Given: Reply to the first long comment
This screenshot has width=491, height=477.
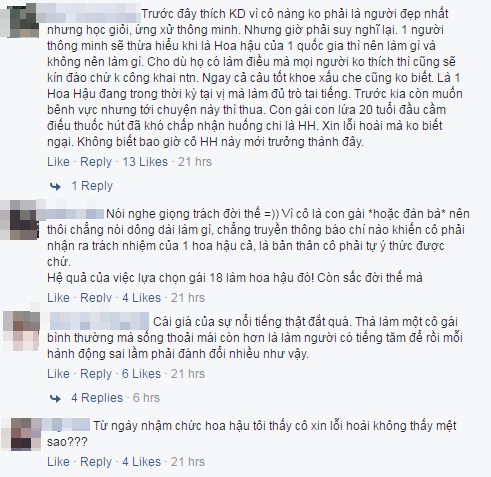Looking at the screenshot, I should 96,162.
